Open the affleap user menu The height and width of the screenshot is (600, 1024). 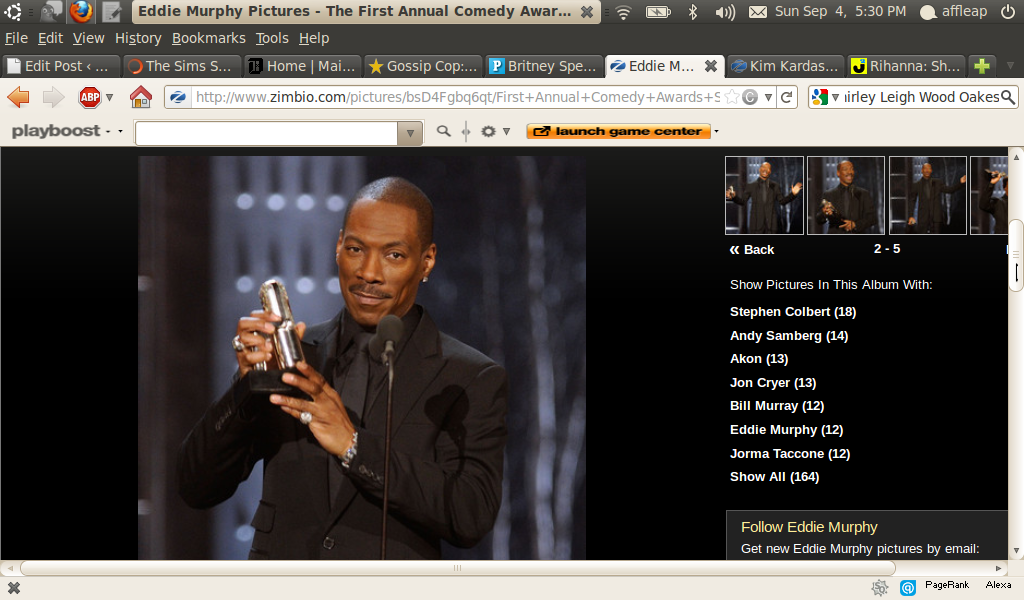click(x=953, y=12)
